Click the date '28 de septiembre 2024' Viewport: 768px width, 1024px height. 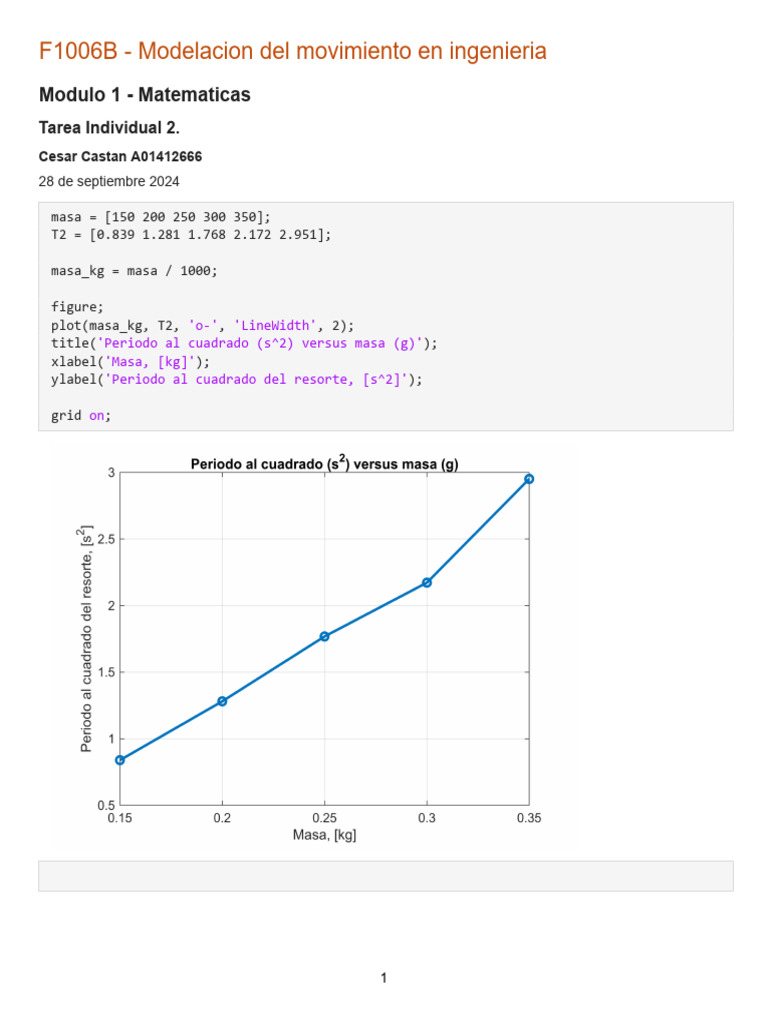pos(109,181)
